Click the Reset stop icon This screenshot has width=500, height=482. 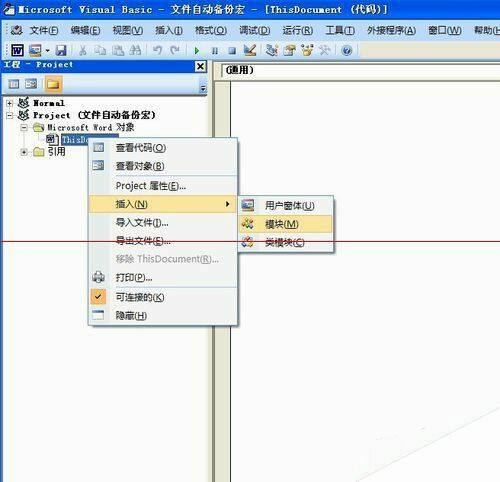click(232, 51)
